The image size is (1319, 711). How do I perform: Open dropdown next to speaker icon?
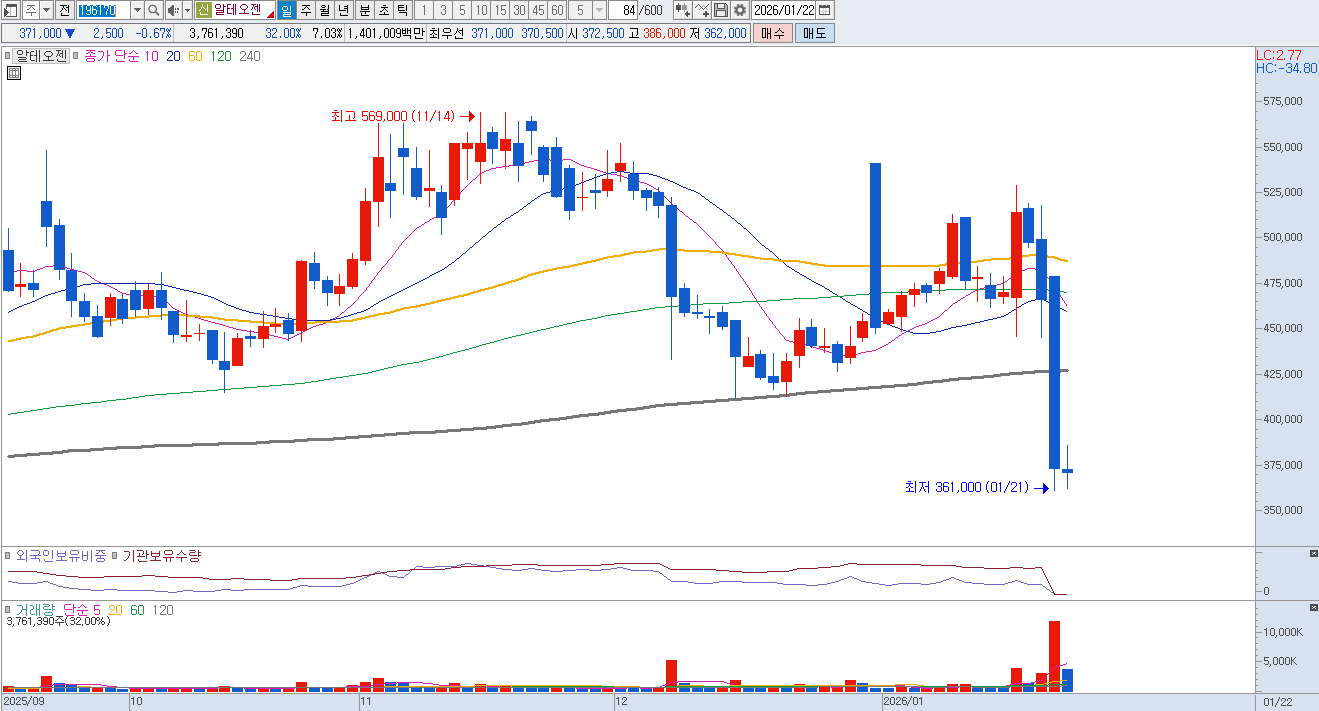[x=187, y=10]
